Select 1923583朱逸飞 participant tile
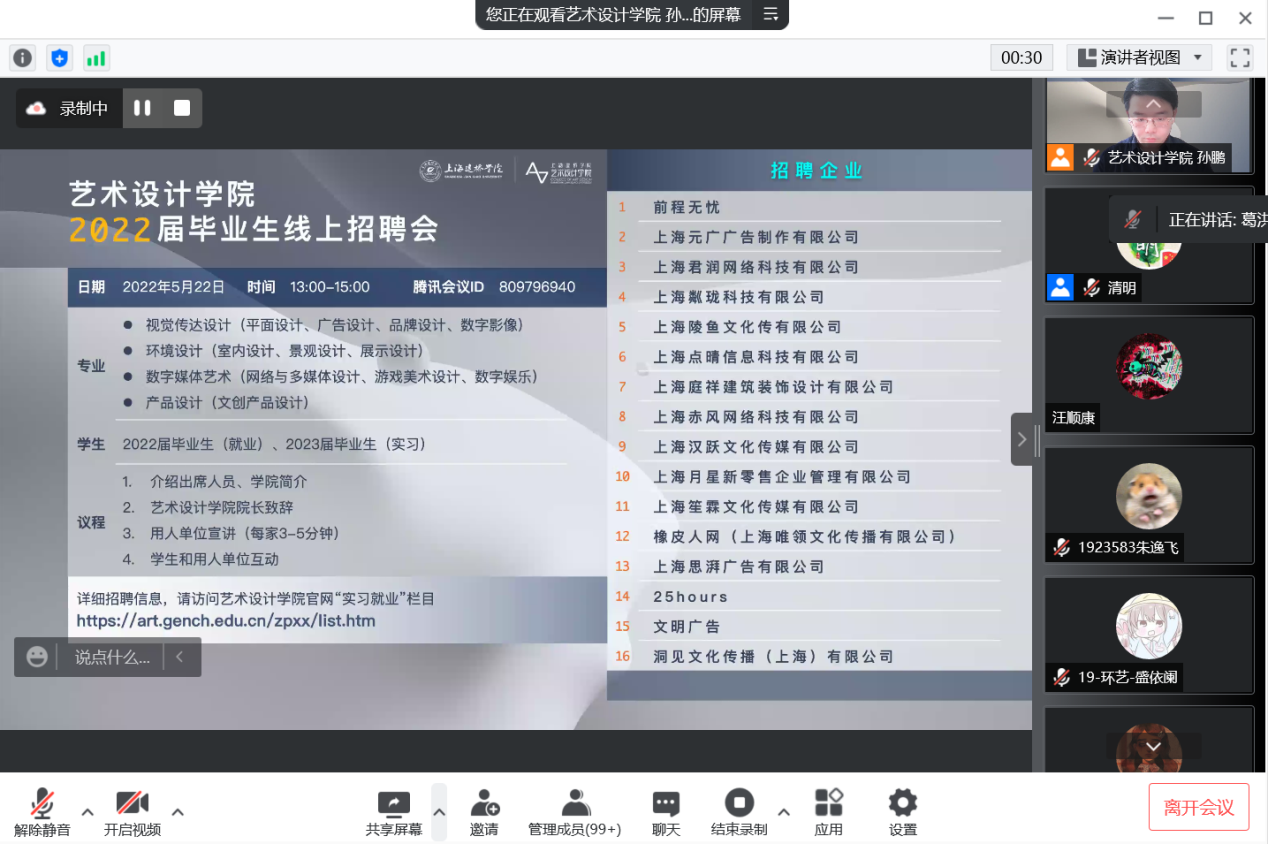Image resolution: width=1268 pixels, height=844 pixels. pyautogui.click(x=1148, y=505)
